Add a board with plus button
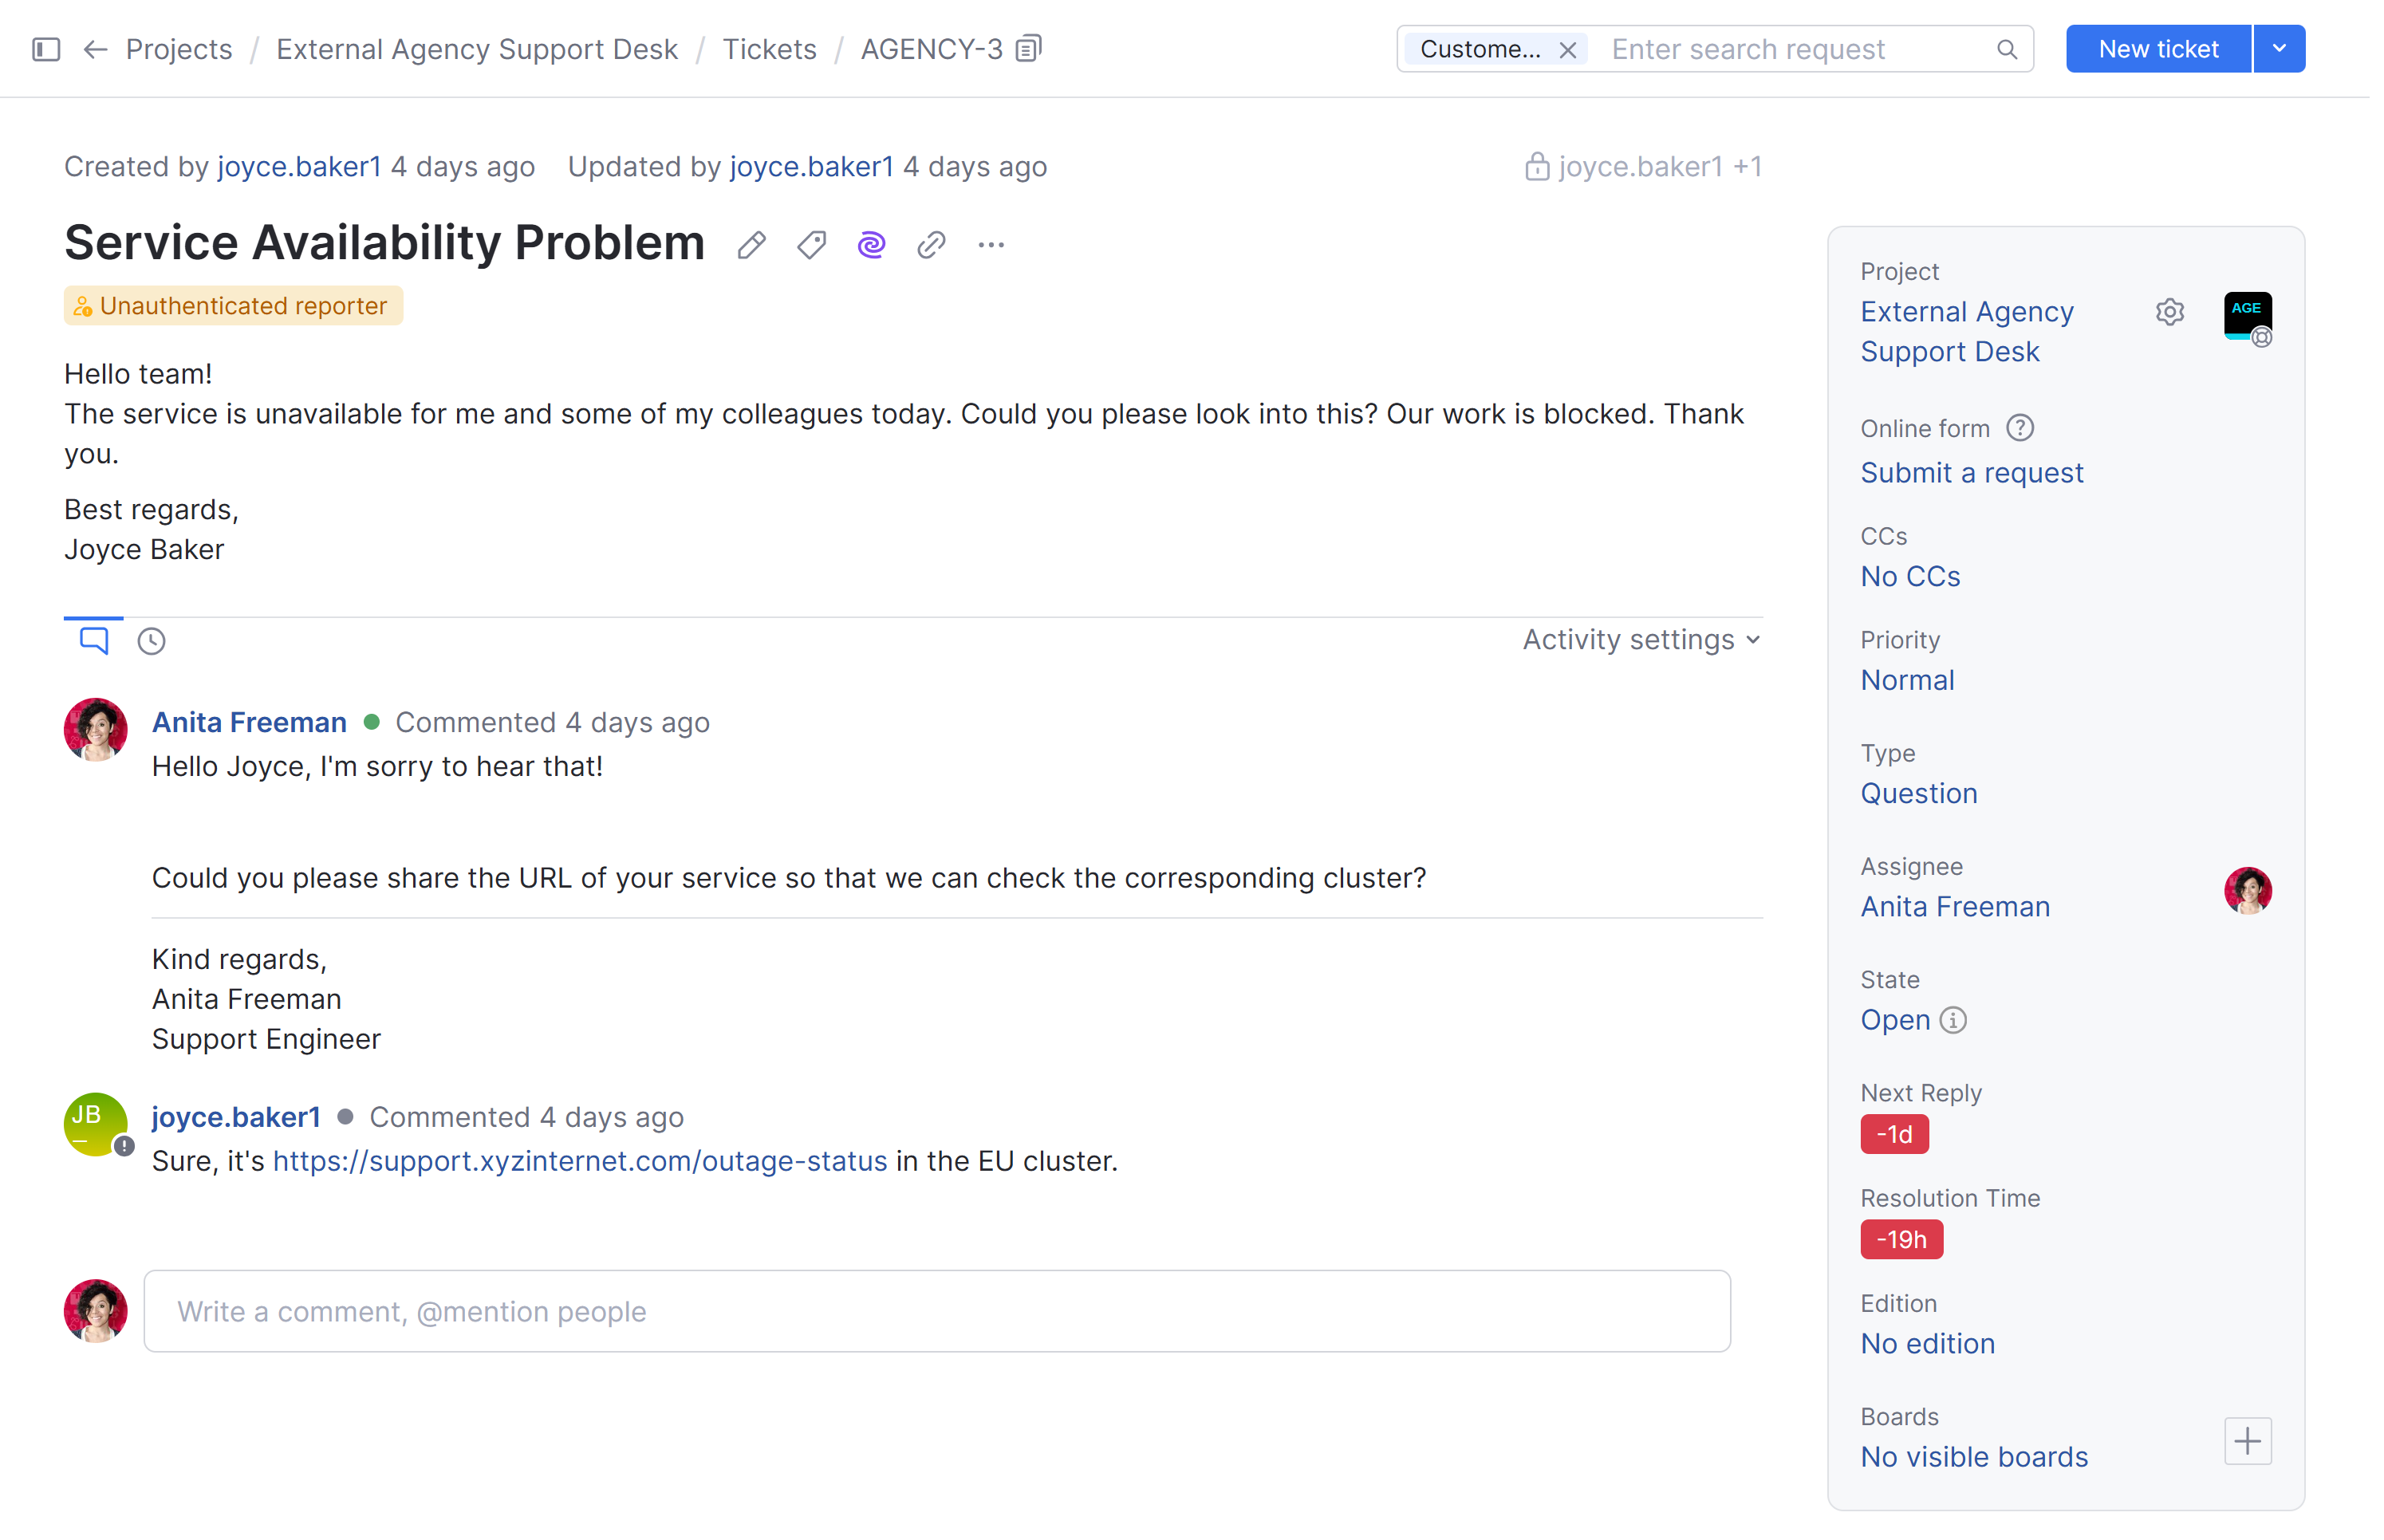2384x1540 pixels. 2247,1441
